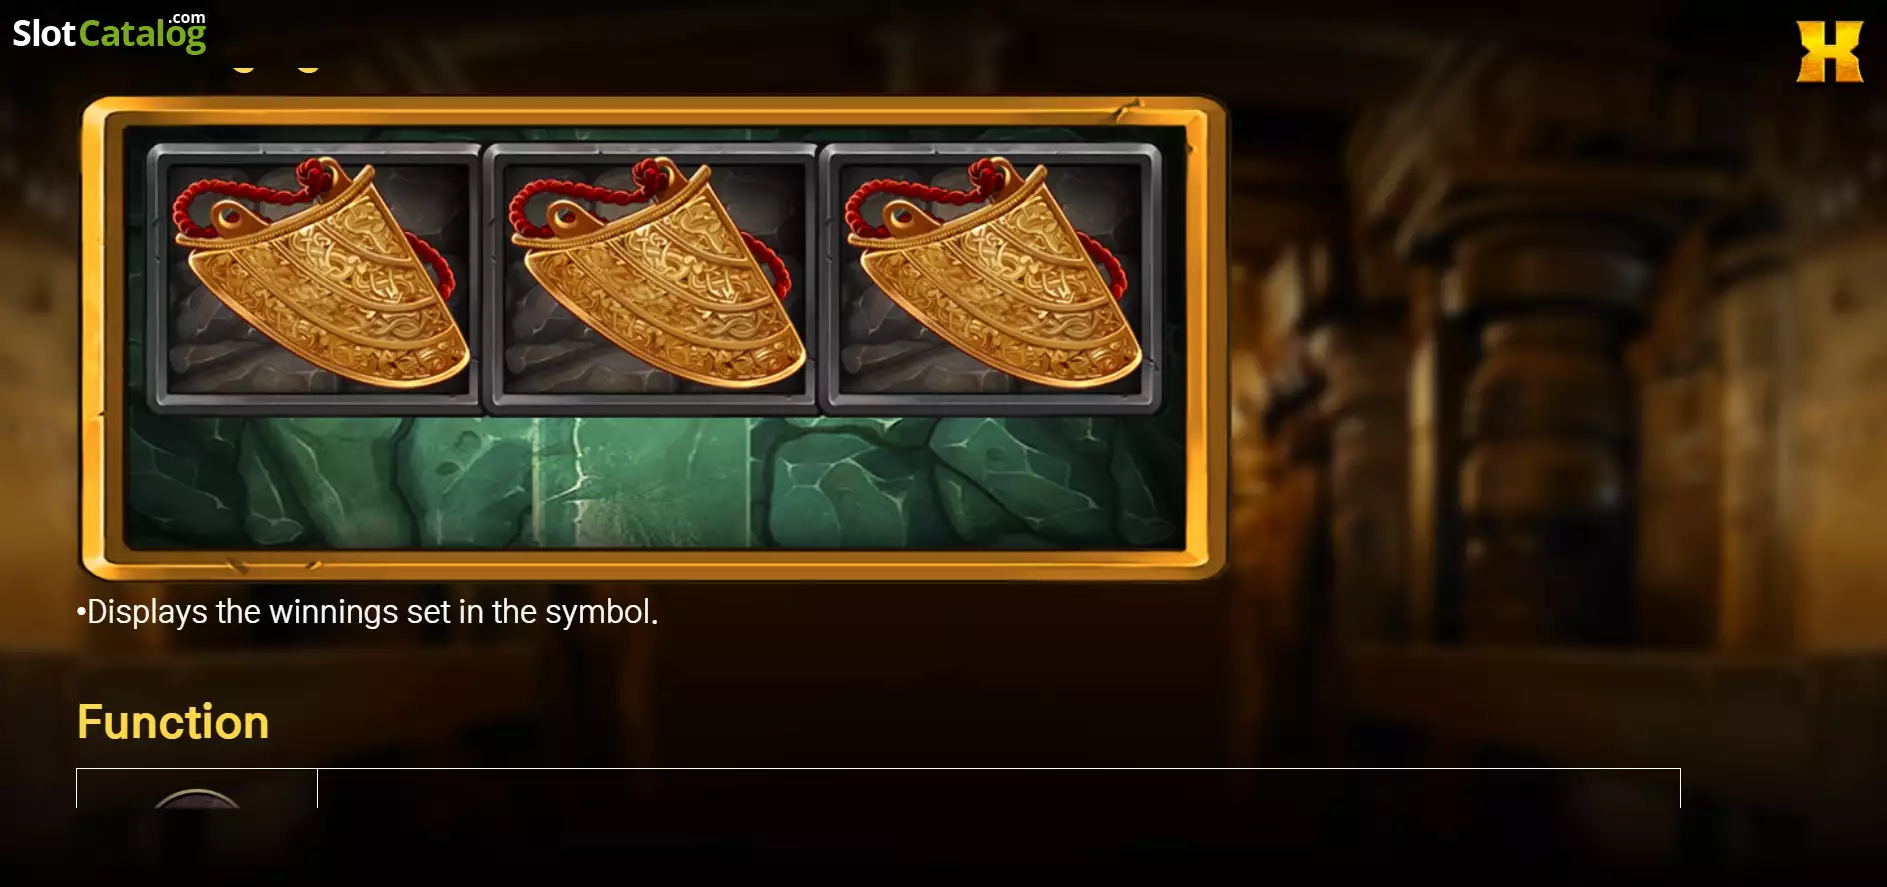1887x887 pixels.
Task: Click the golden frame's bottom border
Action: click(655, 564)
